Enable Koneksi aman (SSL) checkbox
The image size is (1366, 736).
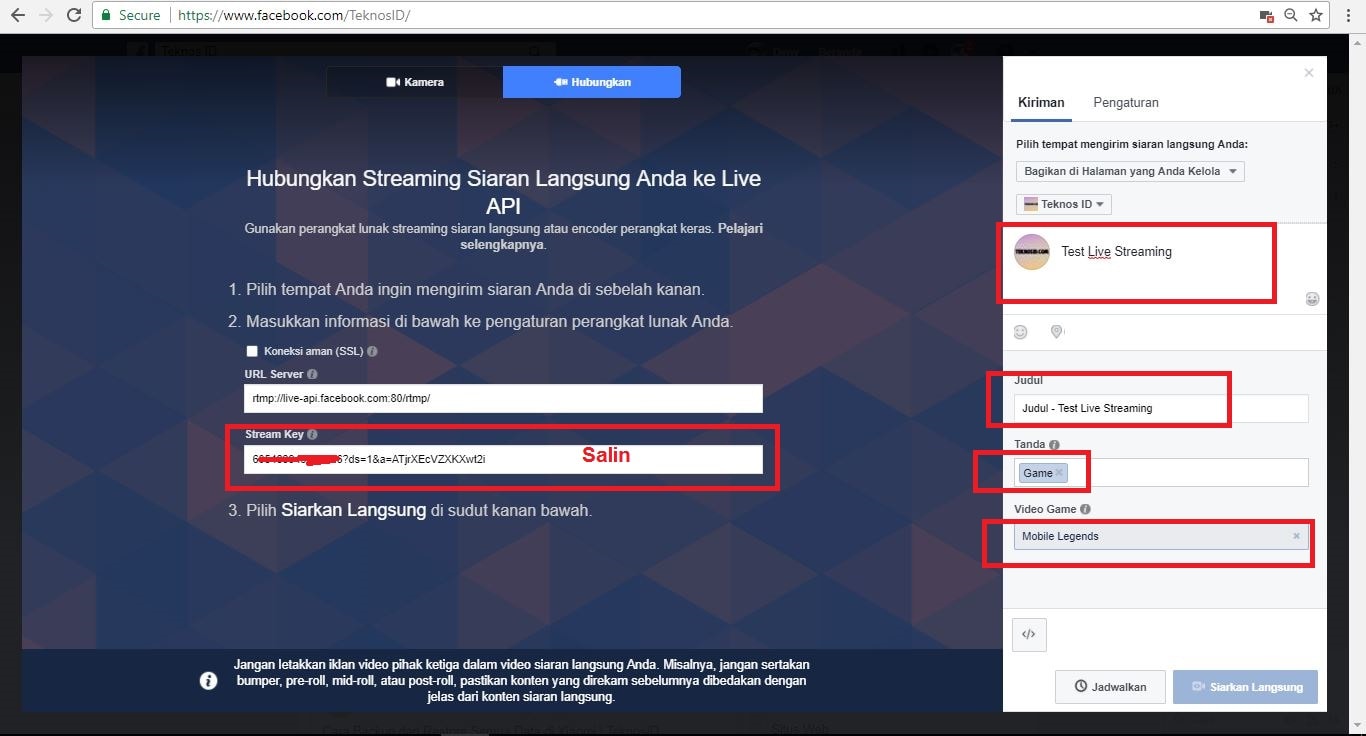(x=252, y=352)
